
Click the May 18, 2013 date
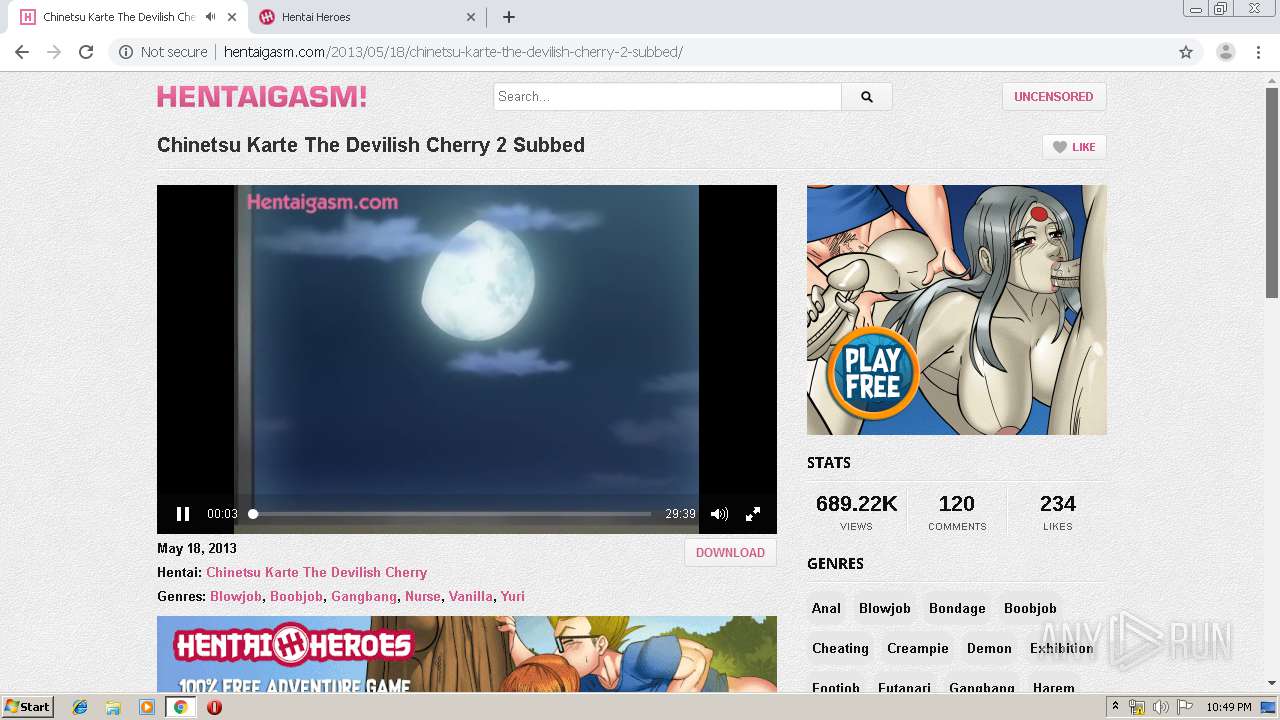pos(197,549)
